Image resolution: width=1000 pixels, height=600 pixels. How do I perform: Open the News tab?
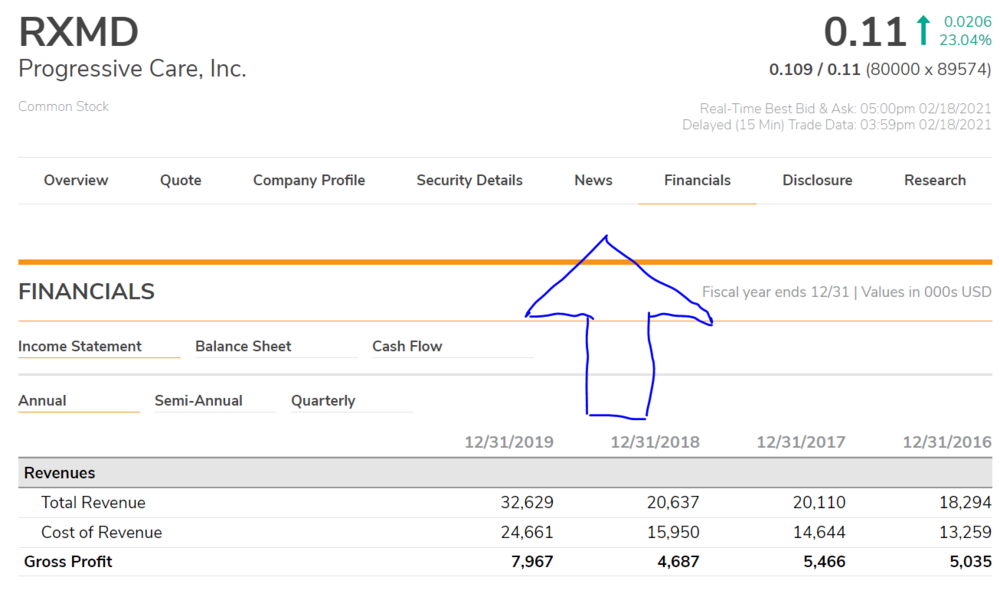pyautogui.click(x=593, y=181)
